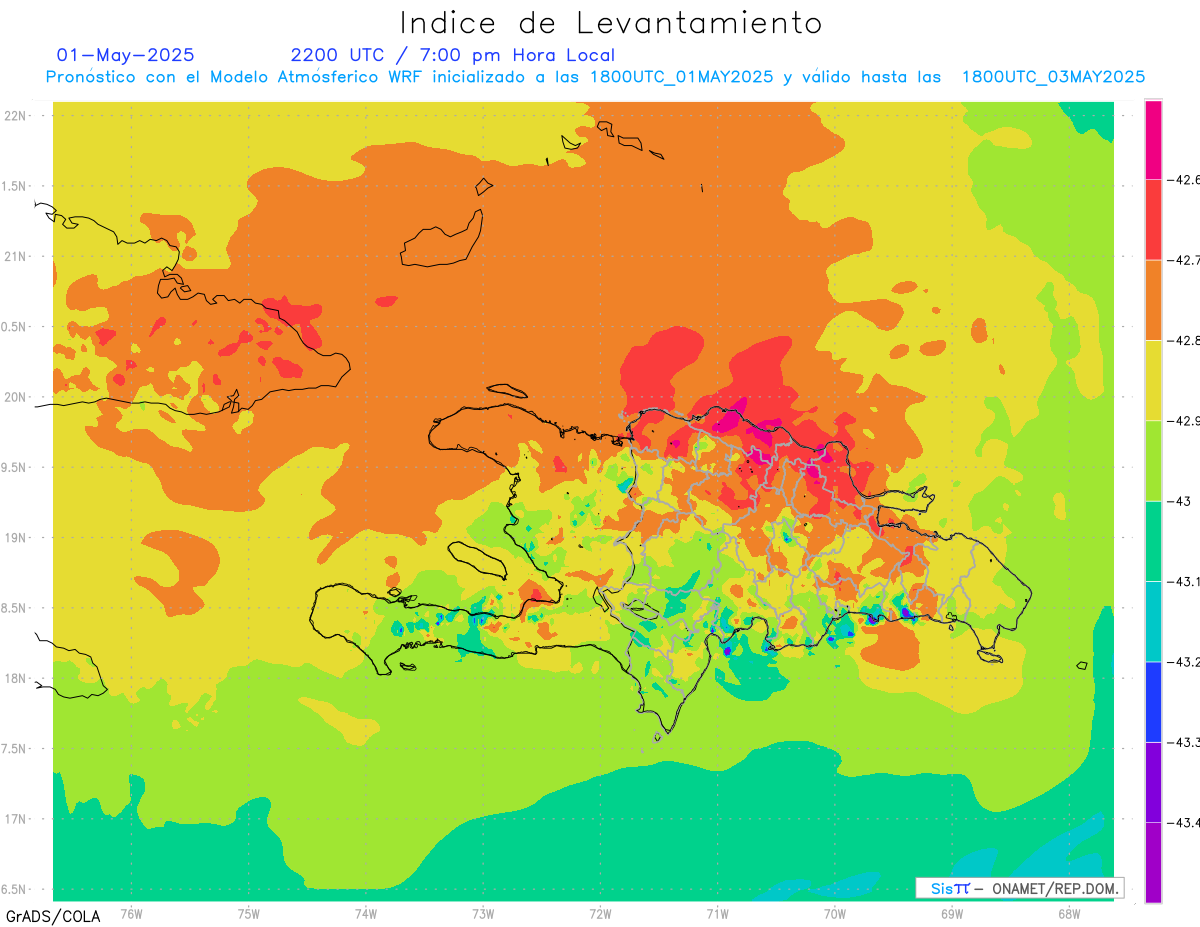Click the 20N latitude label

(x=16, y=397)
